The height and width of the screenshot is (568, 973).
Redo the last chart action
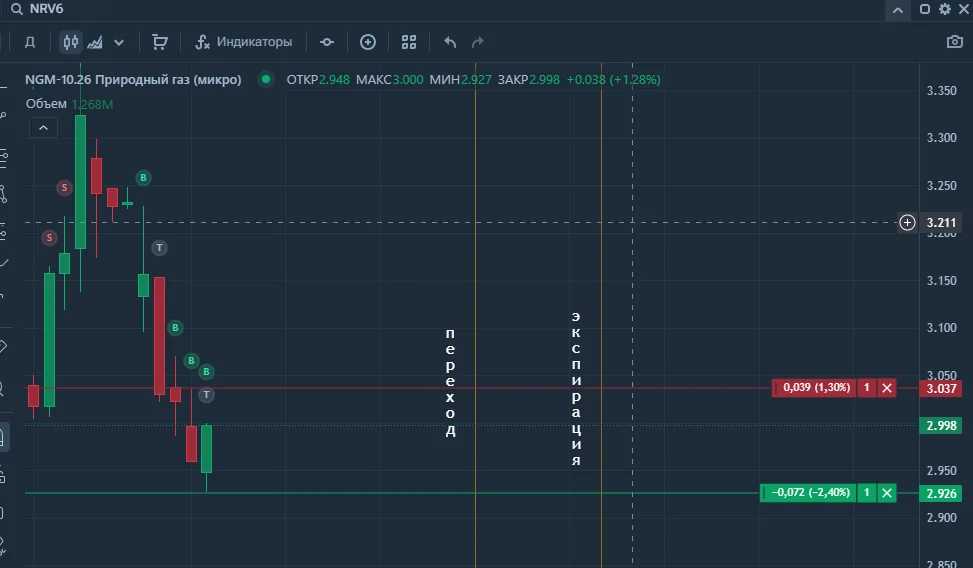coord(477,42)
